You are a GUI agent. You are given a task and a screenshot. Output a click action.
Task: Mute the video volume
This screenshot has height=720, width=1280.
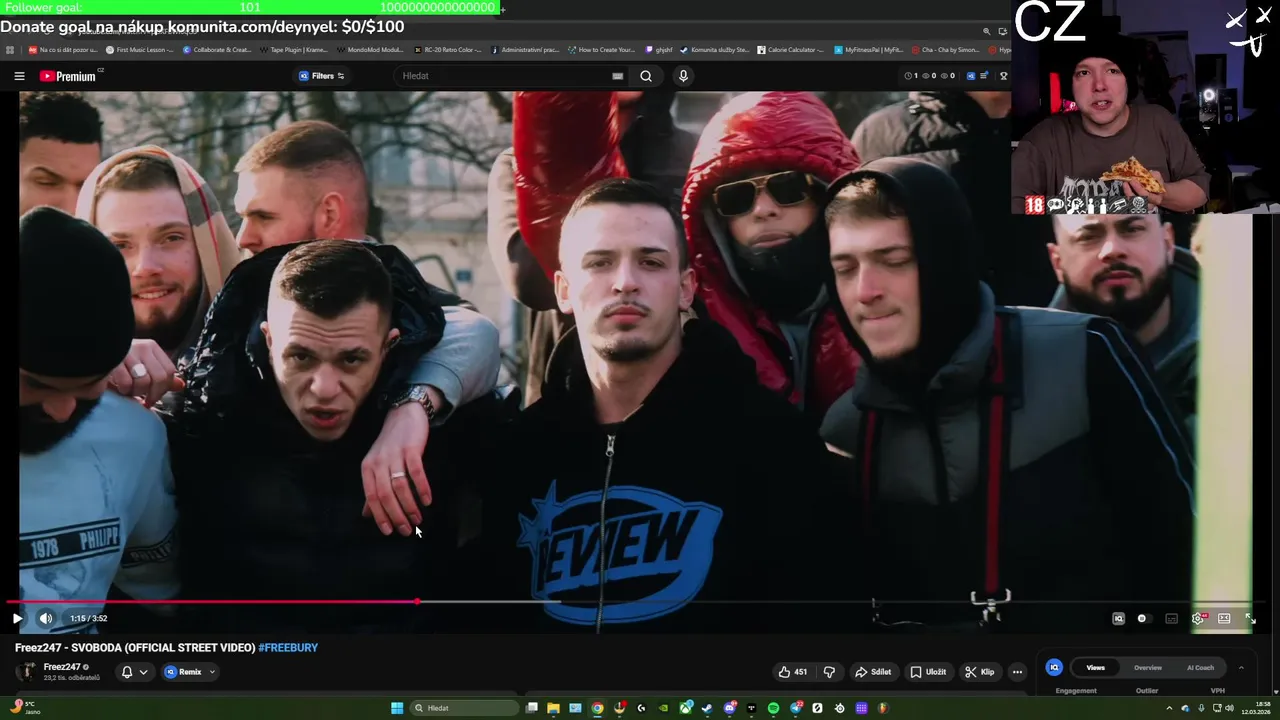(46, 618)
